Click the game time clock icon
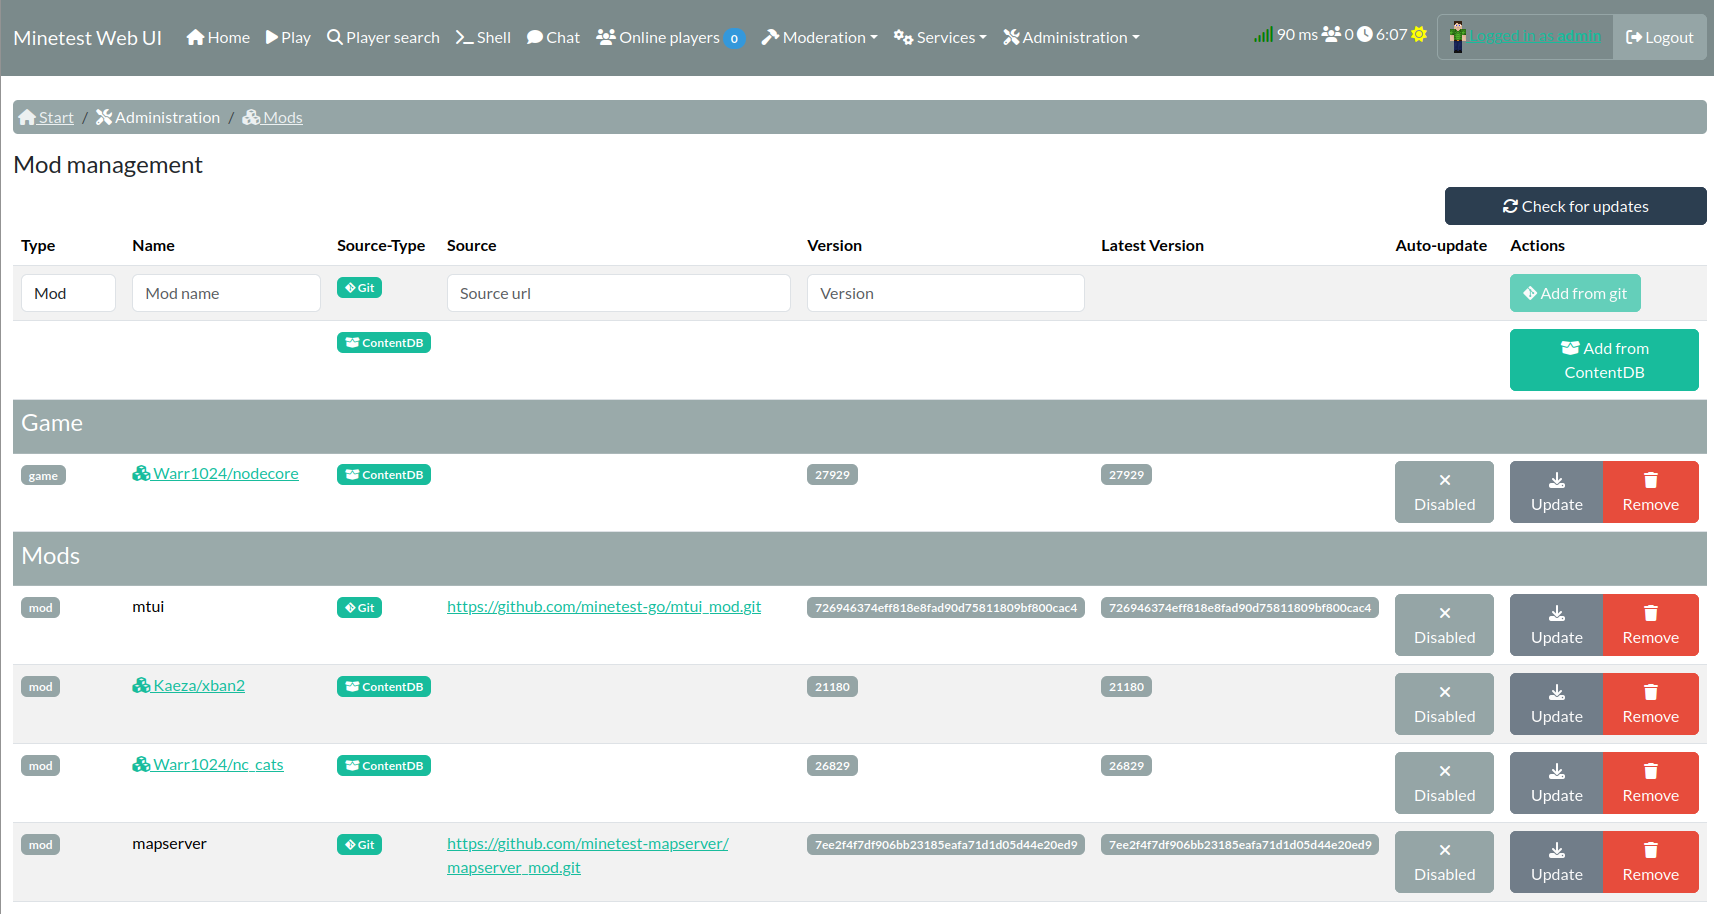 point(1365,34)
